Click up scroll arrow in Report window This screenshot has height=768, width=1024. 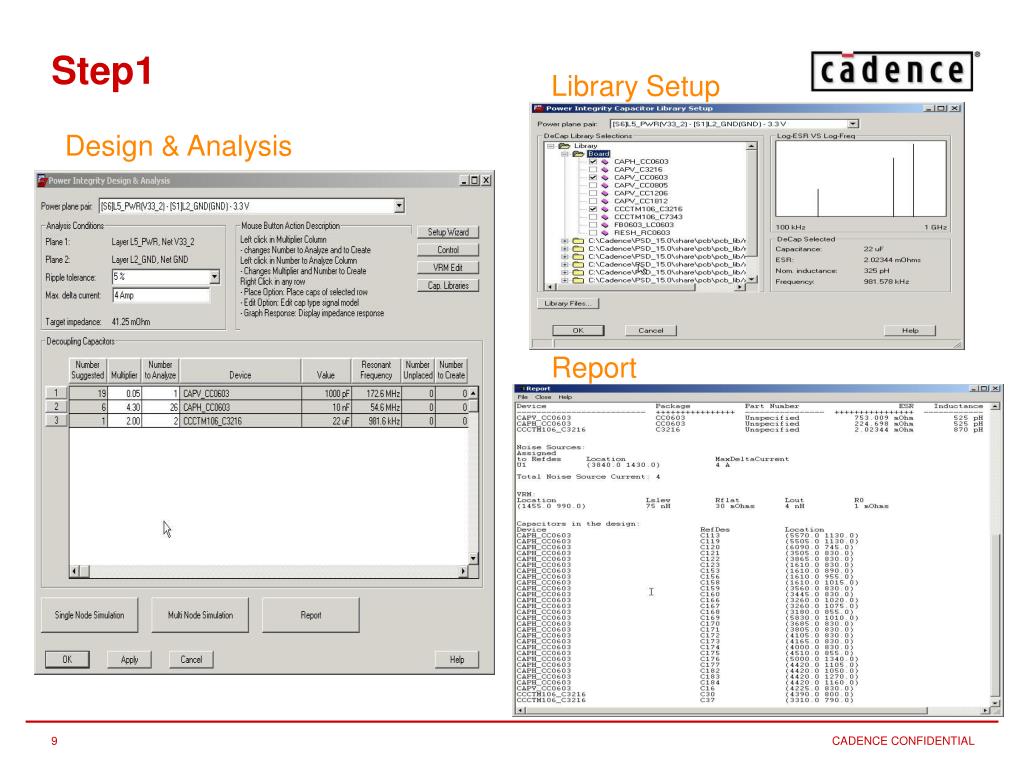[x=995, y=406]
